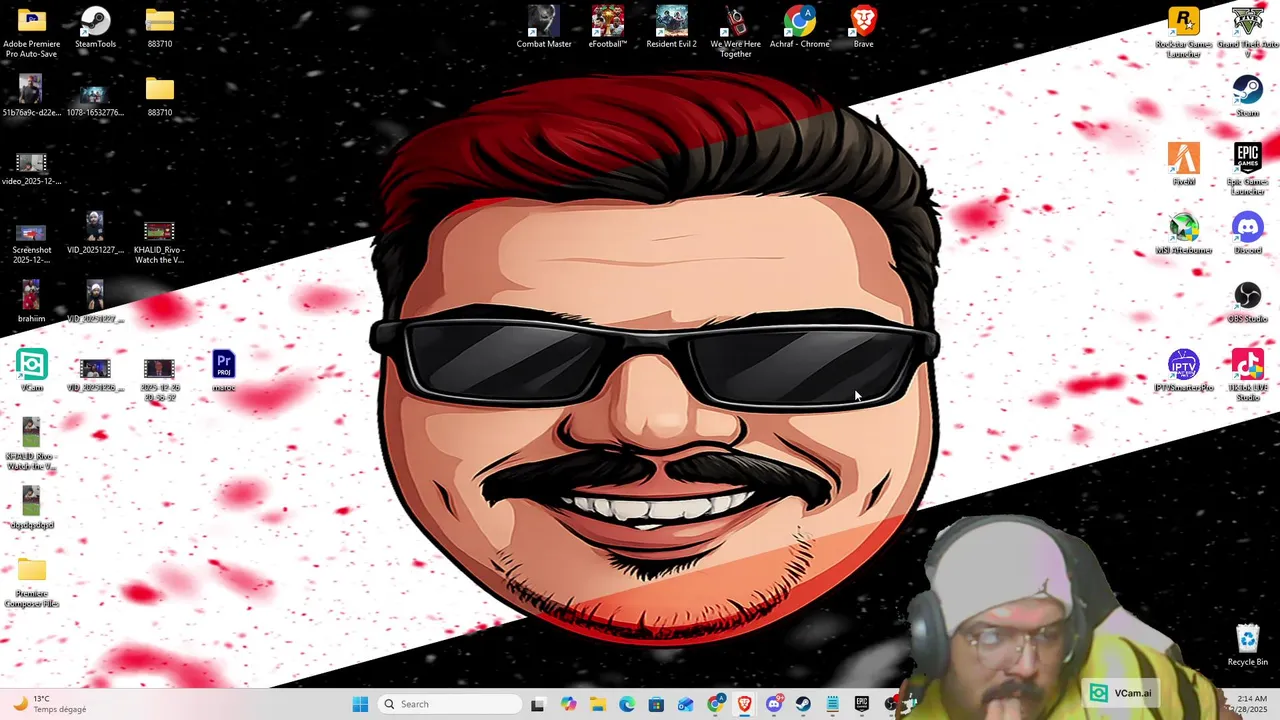
Task: Launch SteamTools desktop shortcut
Action: tap(95, 27)
